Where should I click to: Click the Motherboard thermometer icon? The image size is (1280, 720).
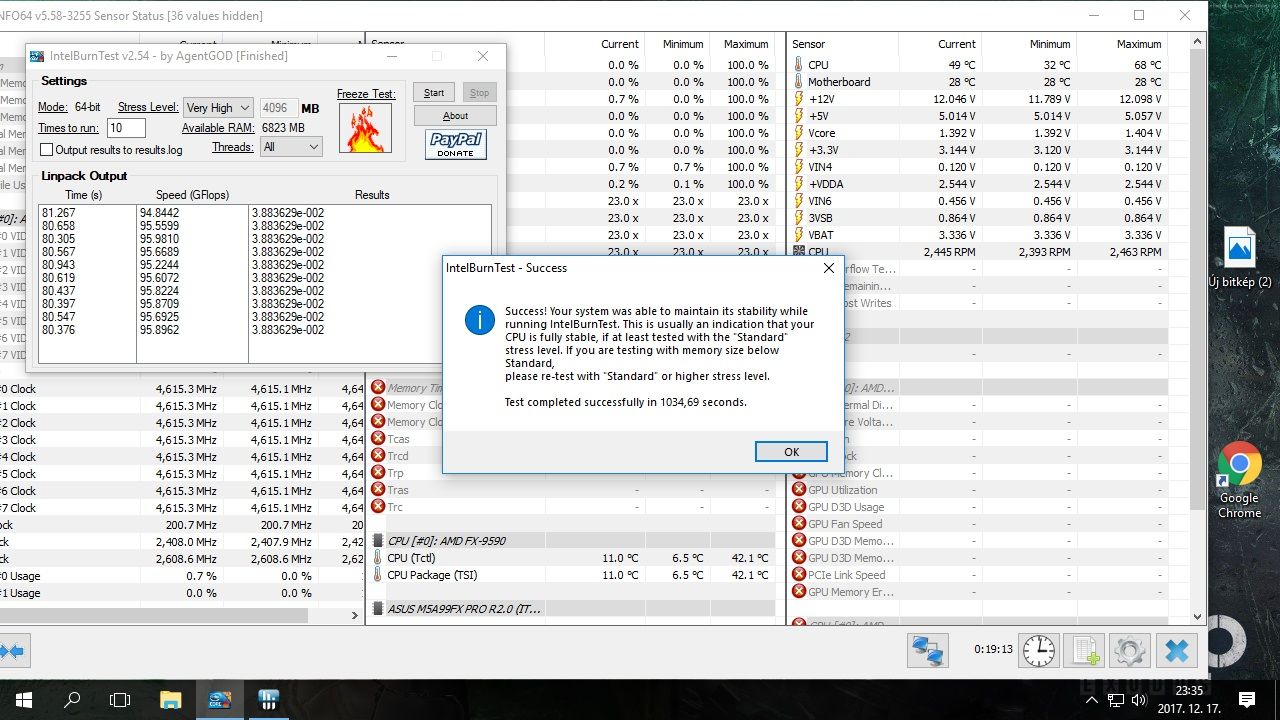coord(798,82)
